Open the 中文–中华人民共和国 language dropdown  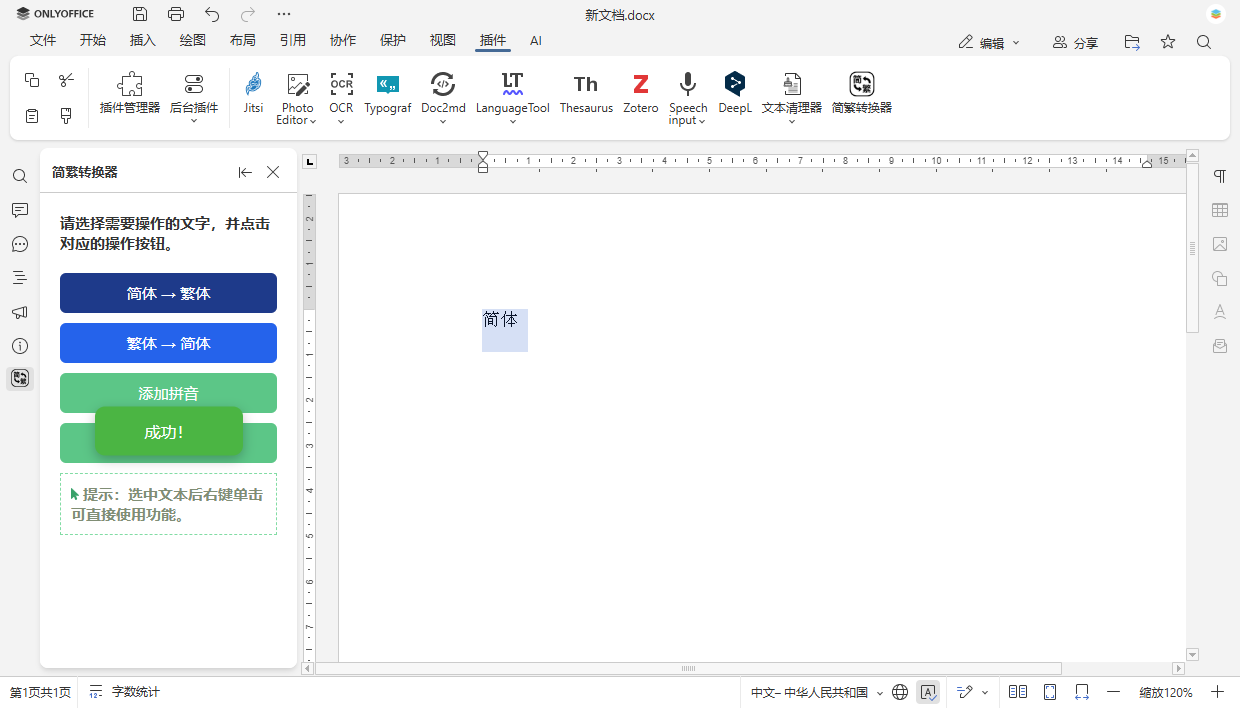817,692
